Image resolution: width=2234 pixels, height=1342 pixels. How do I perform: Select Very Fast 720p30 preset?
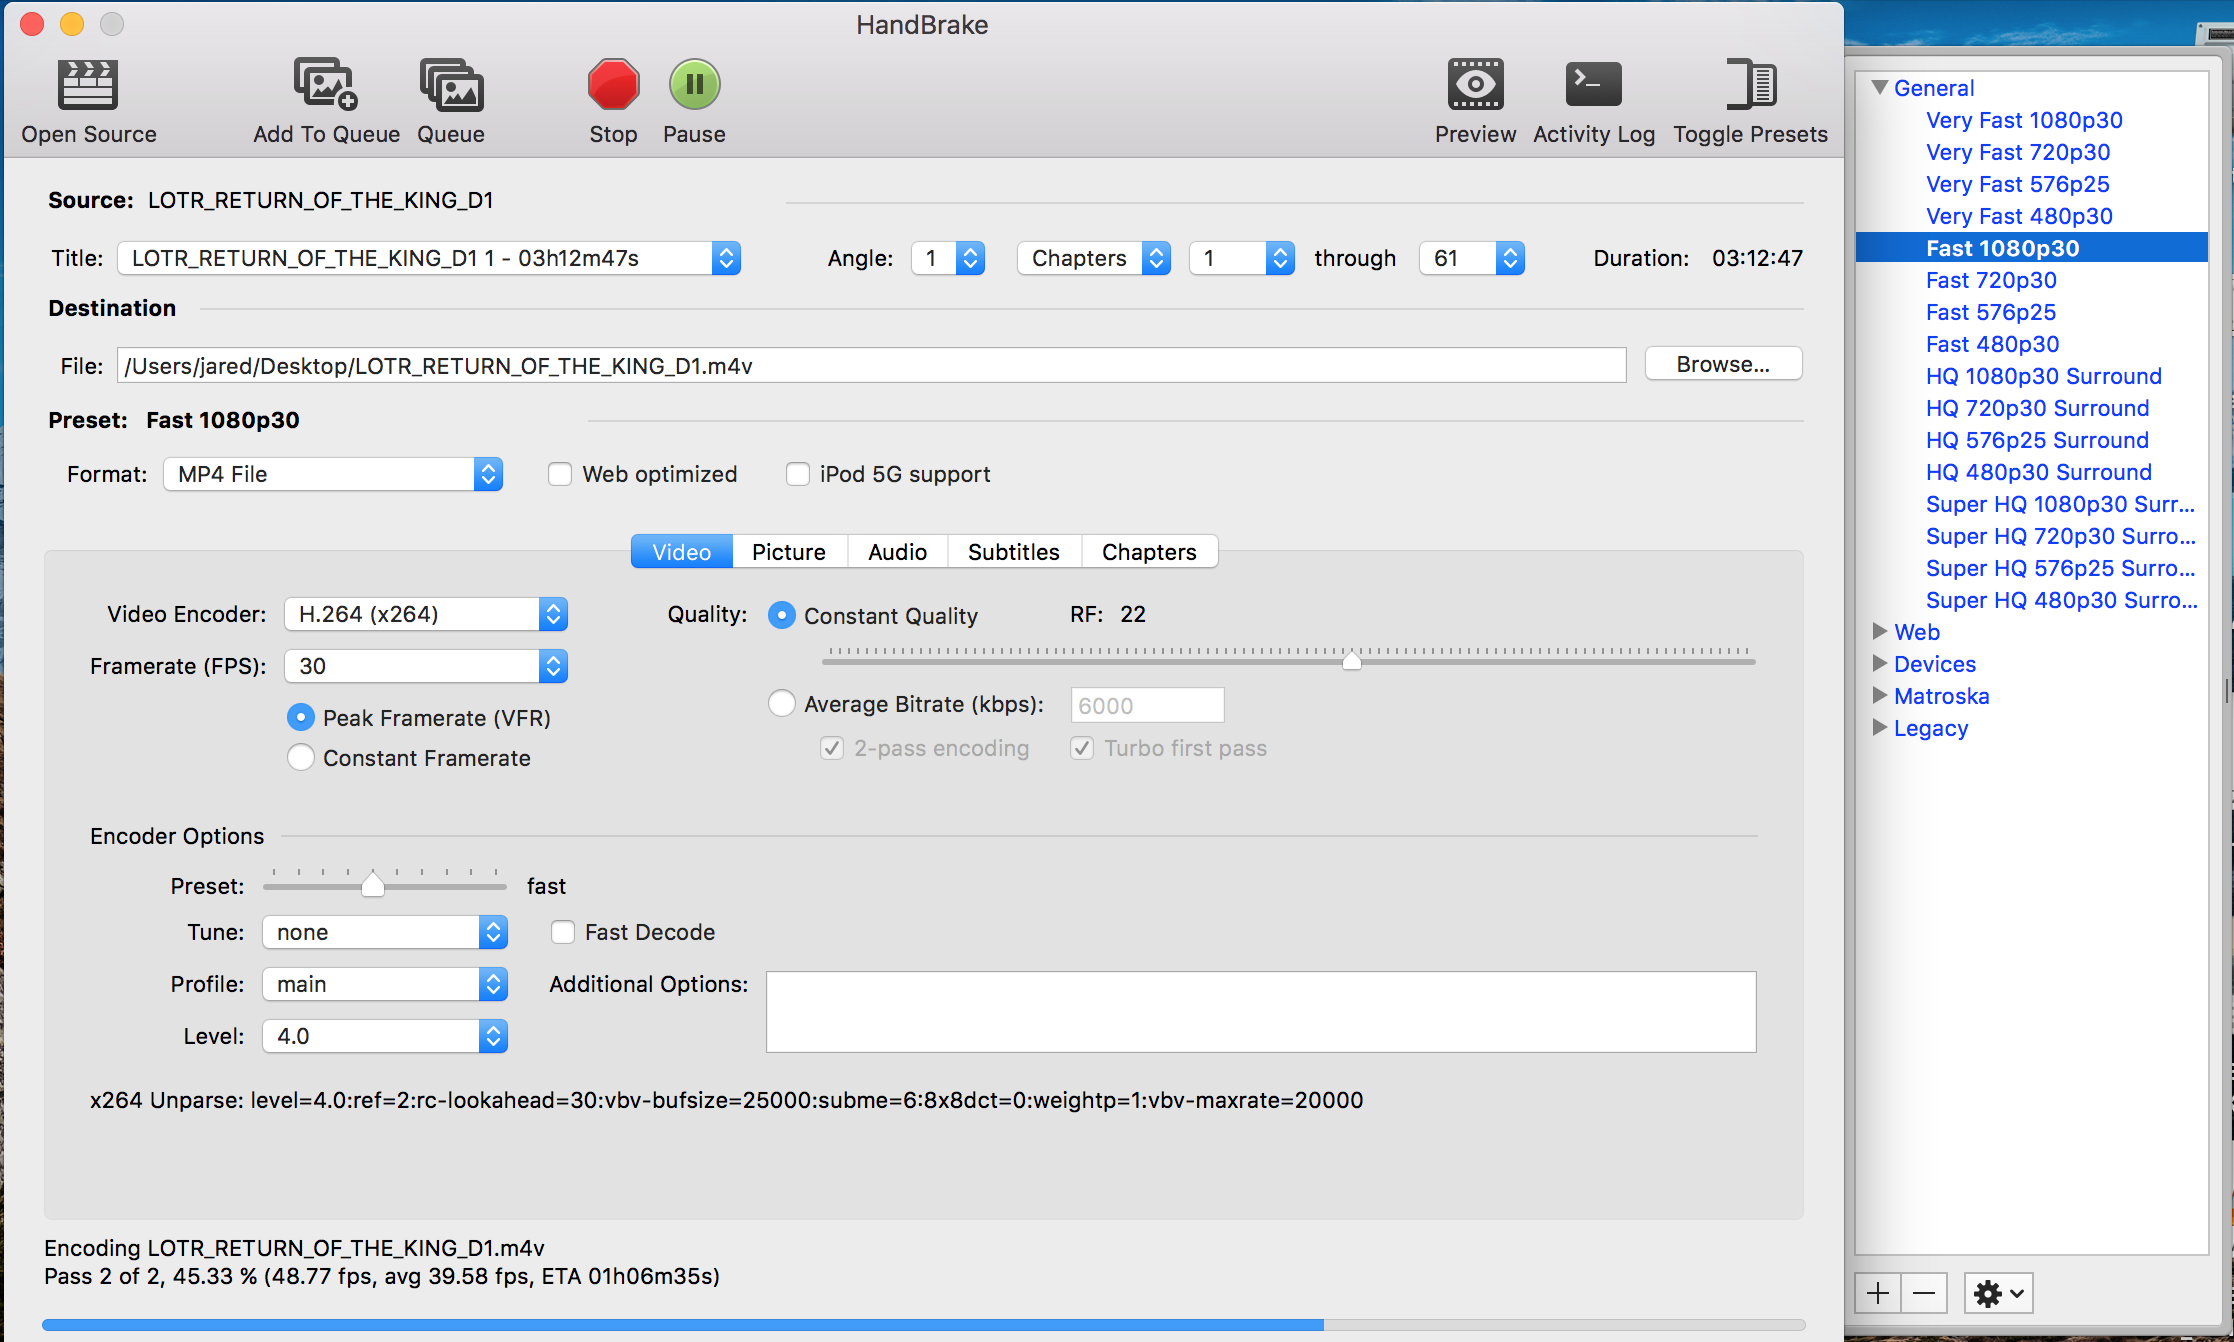(x=2018, y=152)
